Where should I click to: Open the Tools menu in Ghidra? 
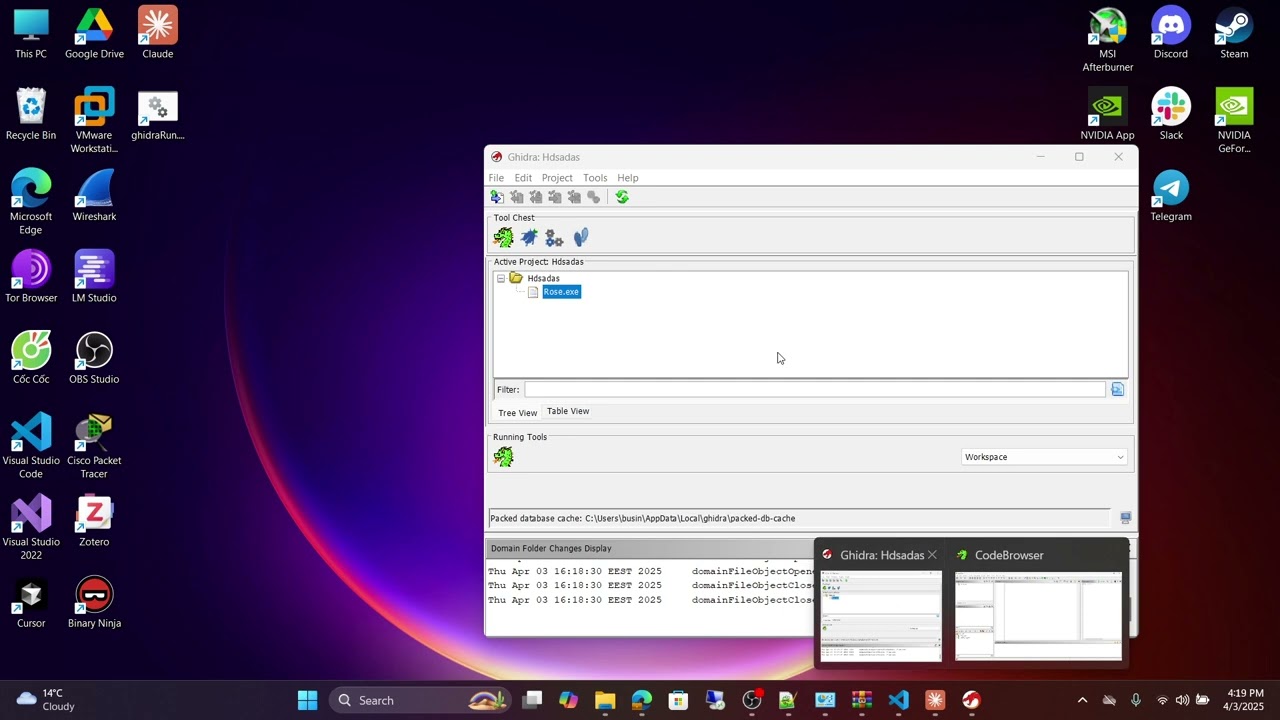pos(595,178)
